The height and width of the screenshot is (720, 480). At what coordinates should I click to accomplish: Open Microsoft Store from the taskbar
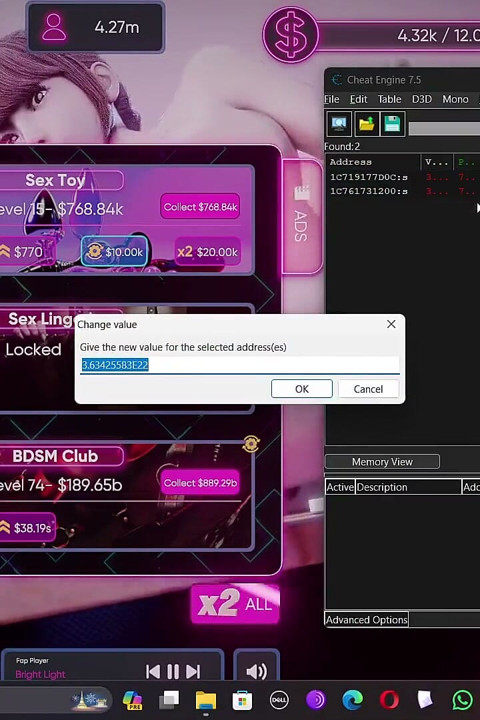coord(242,700)
